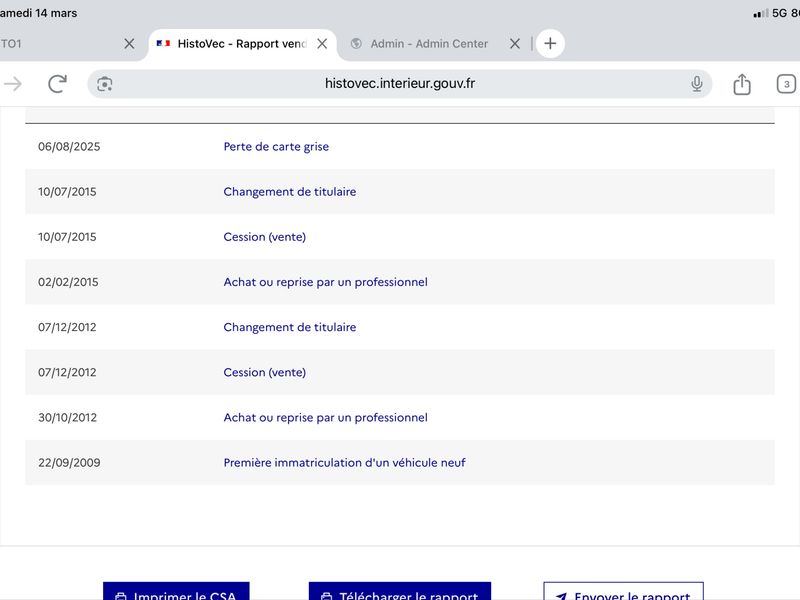Show the tab overview with 3 tabs

786,84
